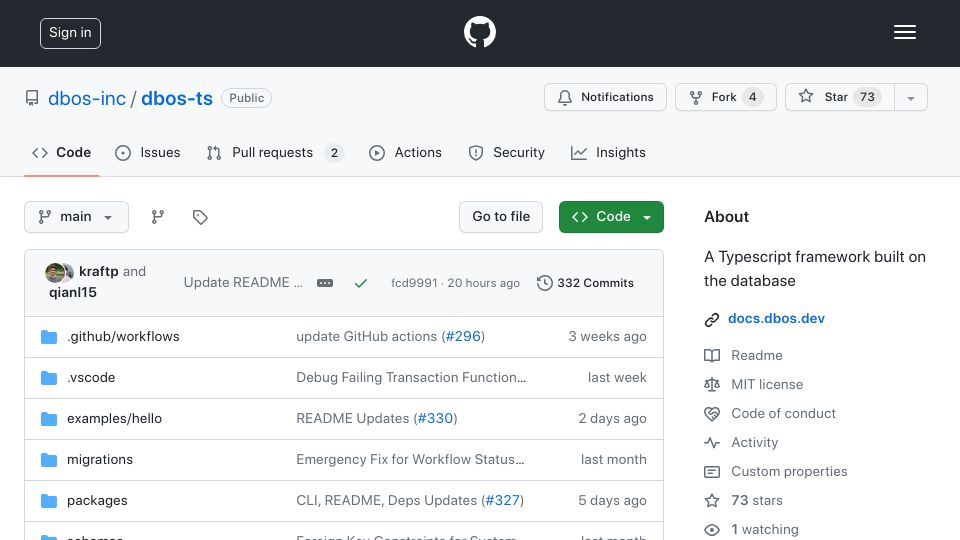This screenshot has width=960, height=540.
Task: Open the packages folder
Action: [97, 500]
